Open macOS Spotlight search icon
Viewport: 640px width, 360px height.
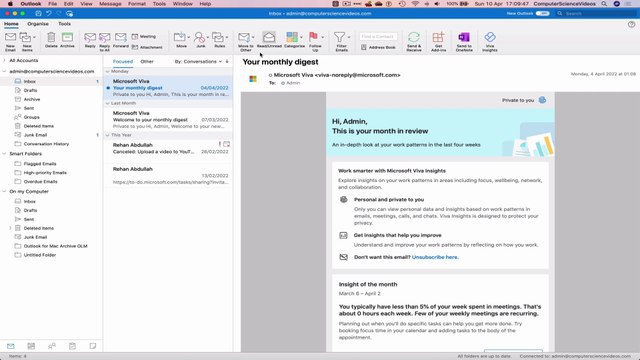(604, 4)
